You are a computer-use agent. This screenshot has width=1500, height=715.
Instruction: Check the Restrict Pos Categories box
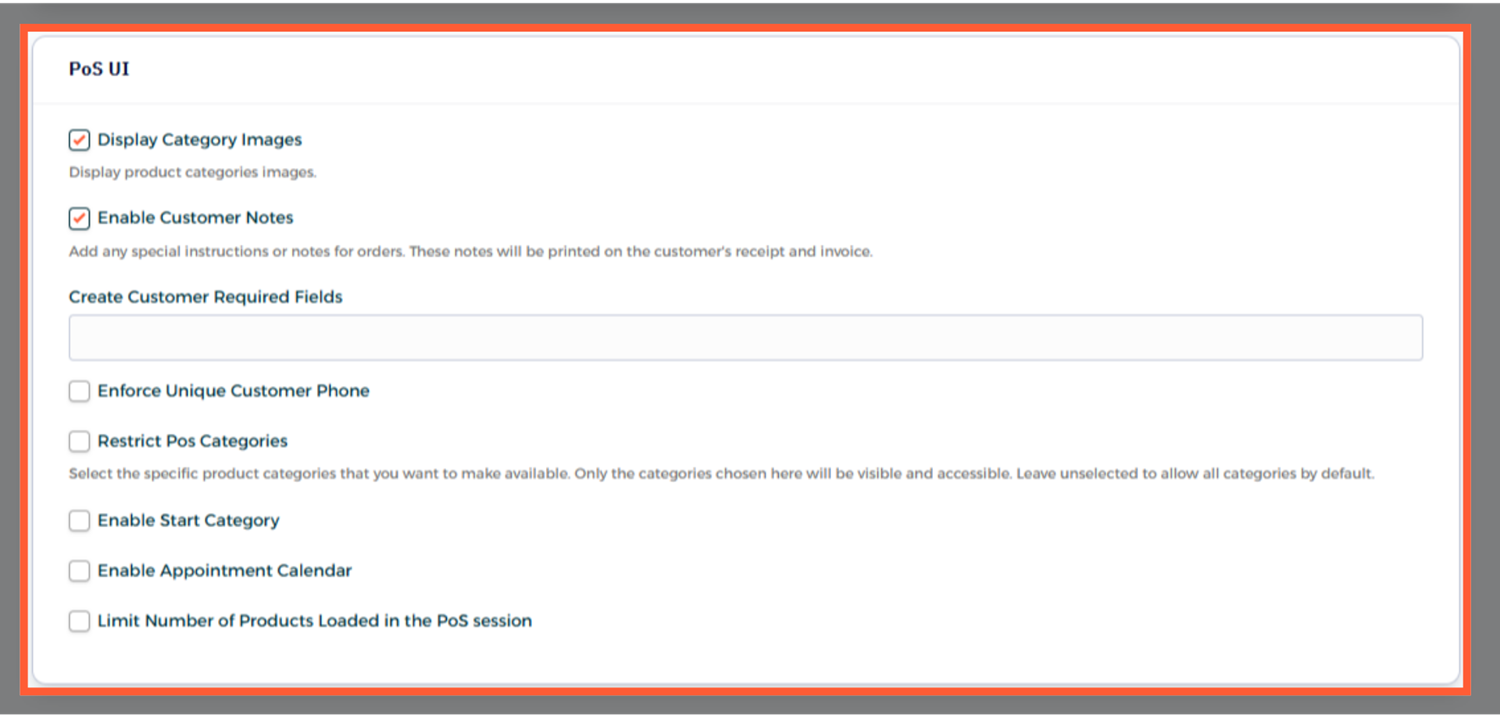[79, 441]
